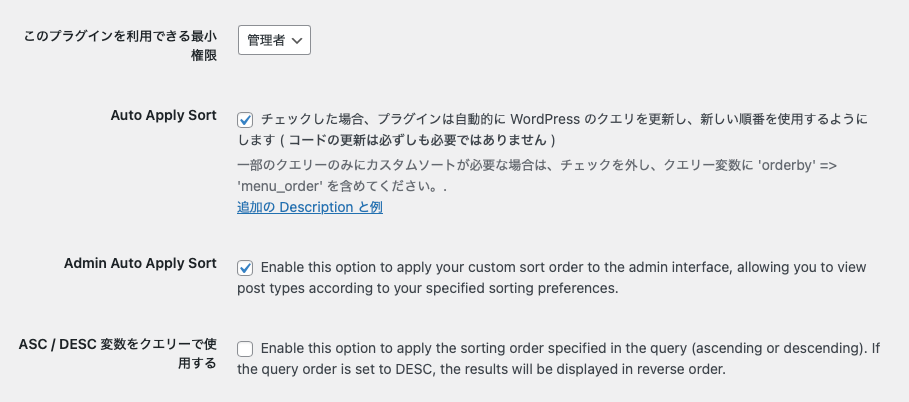The width and height of the screenshot is (909, 402).
Task: Click the chevron arrow beside 管理者
Action: point(297,41)
